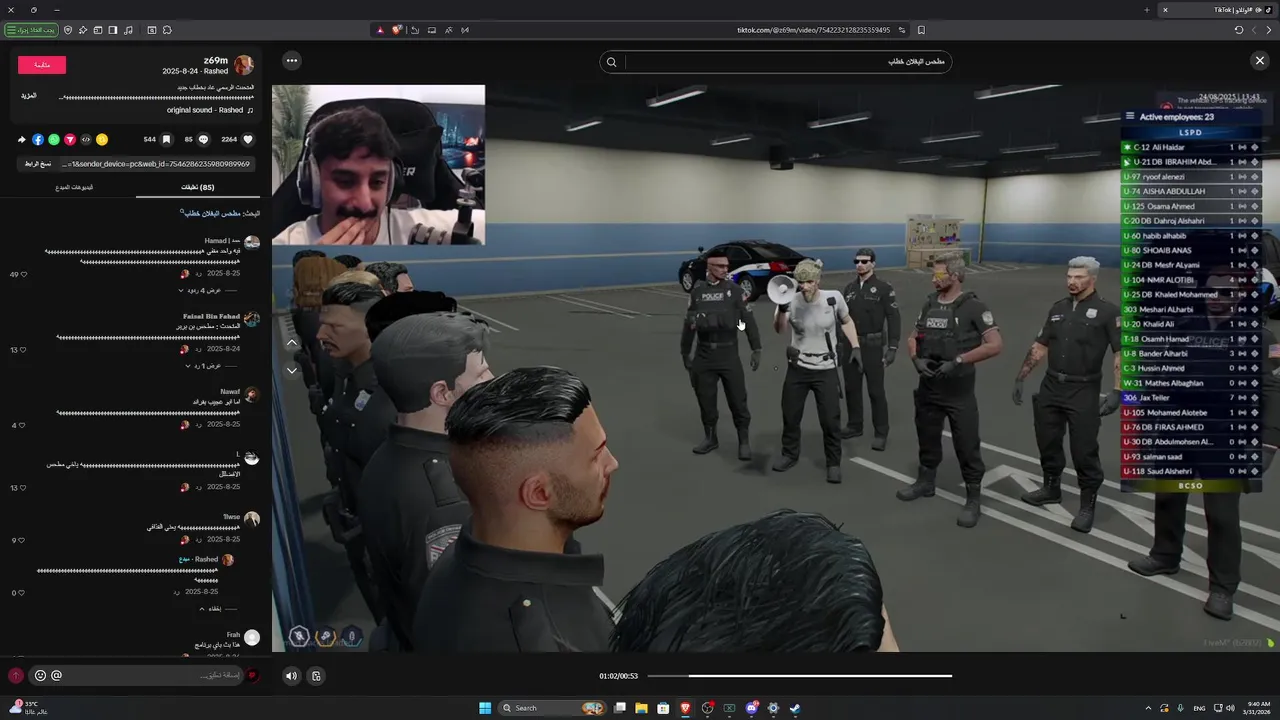
Task: Click the embed code share icon
Action: pyautogui.click(x=86, y=140)
